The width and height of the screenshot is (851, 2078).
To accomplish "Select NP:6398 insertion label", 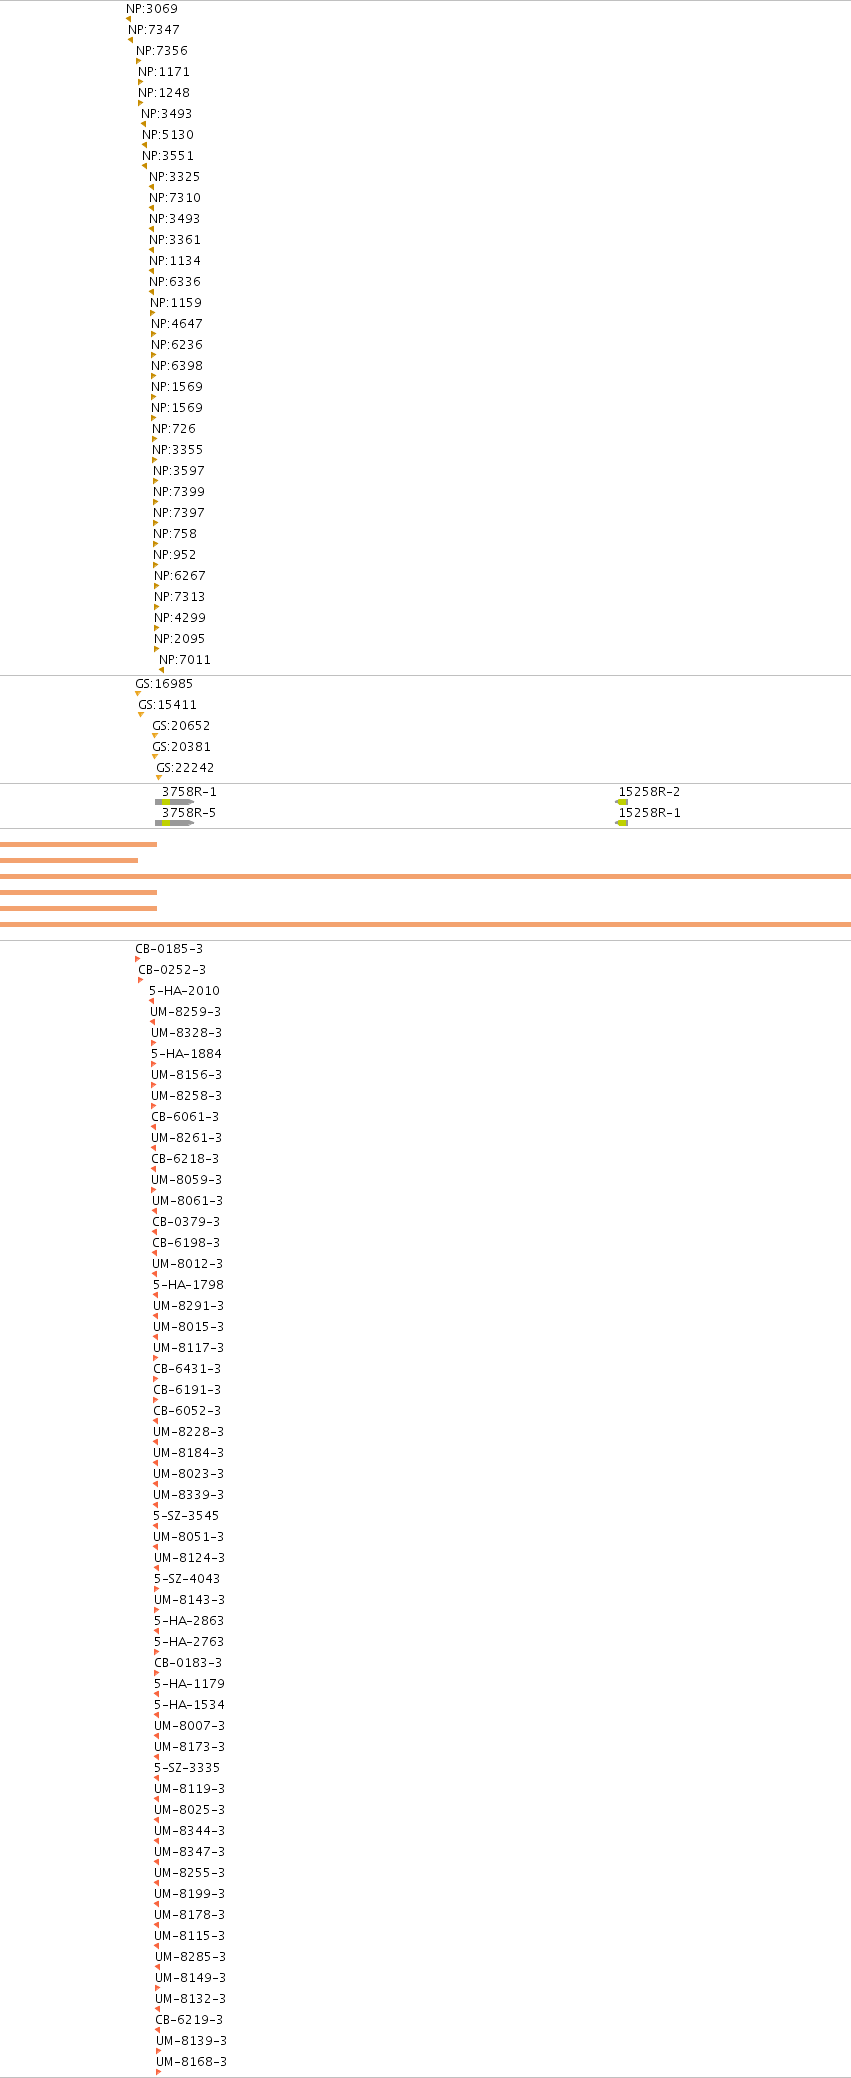I will pyautogui.click(x=177, y=366).
